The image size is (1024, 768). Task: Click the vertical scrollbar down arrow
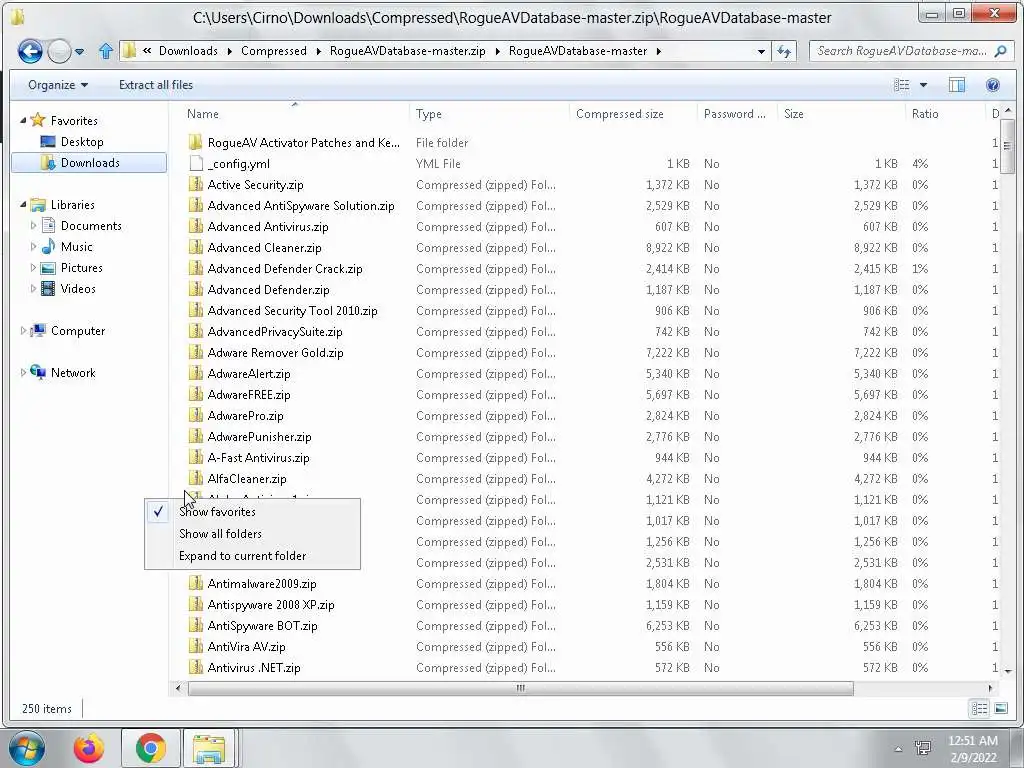click(x=1008, y=671)
